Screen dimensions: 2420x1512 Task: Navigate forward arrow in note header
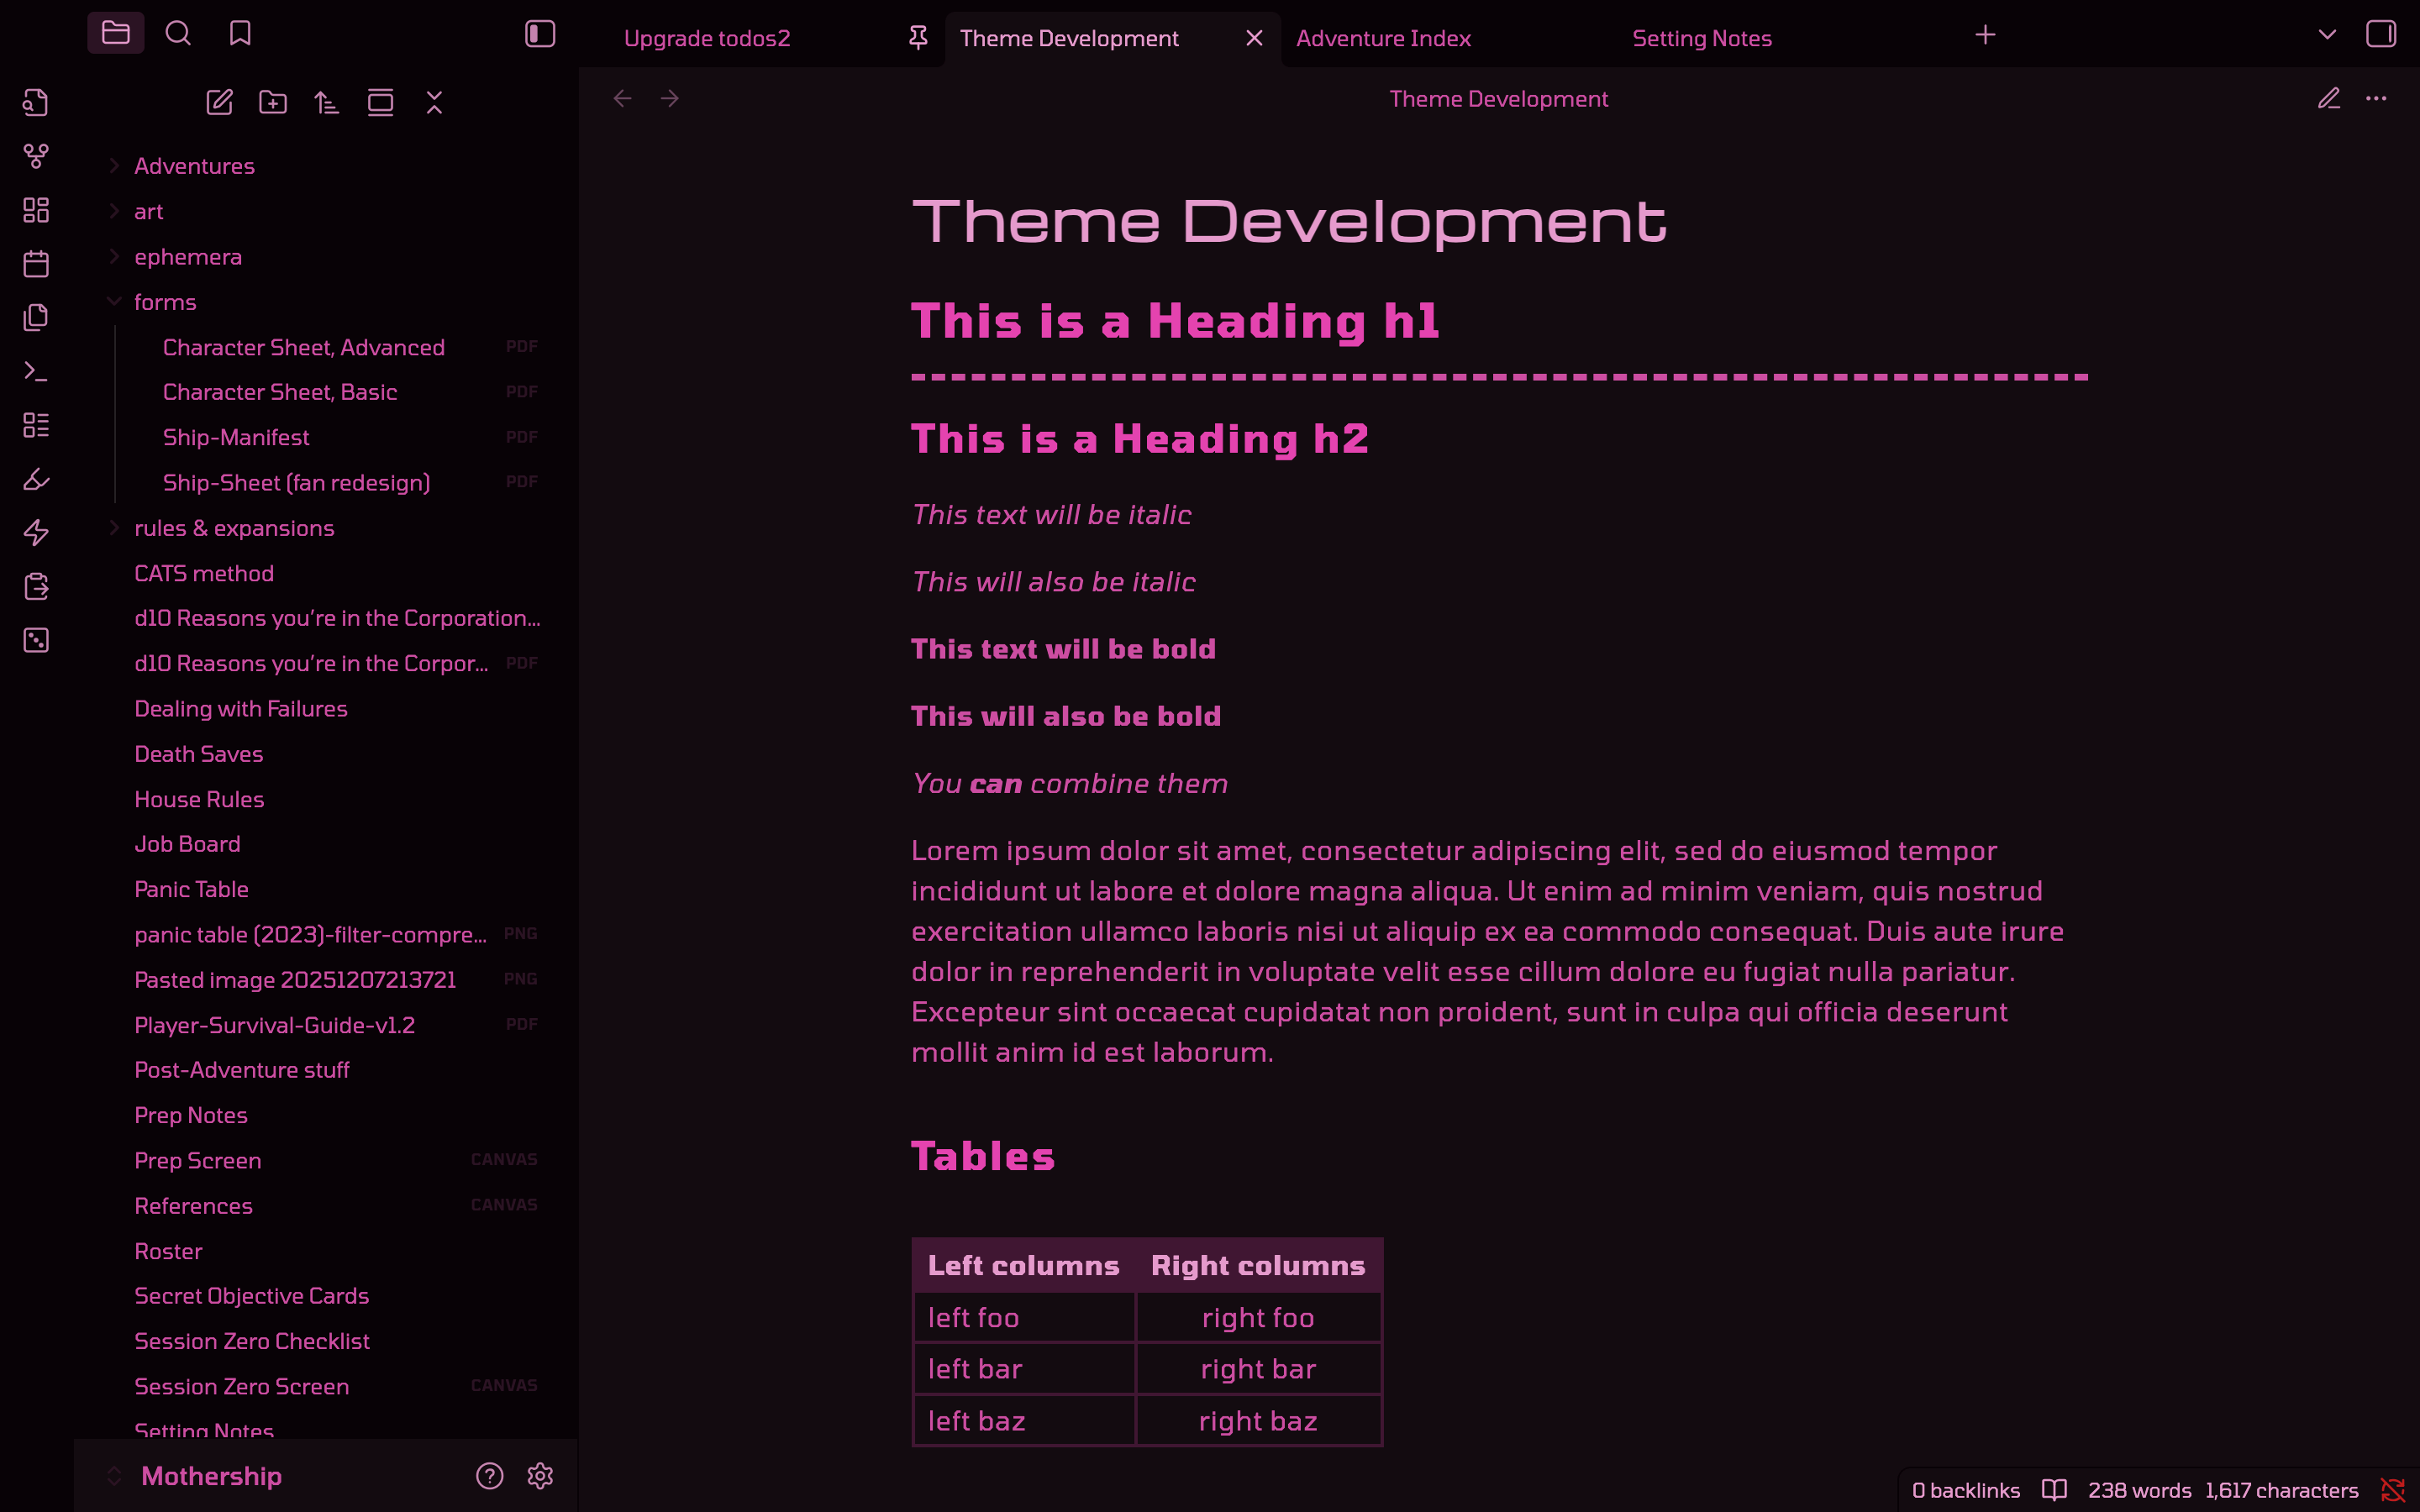[670, 98]
